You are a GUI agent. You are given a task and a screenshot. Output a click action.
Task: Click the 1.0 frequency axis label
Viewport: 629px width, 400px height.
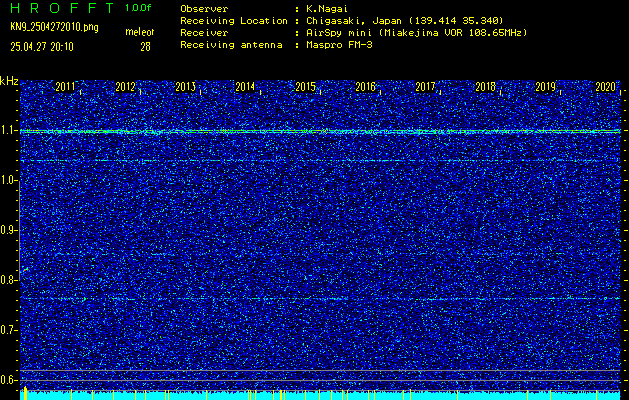point(7,181)
